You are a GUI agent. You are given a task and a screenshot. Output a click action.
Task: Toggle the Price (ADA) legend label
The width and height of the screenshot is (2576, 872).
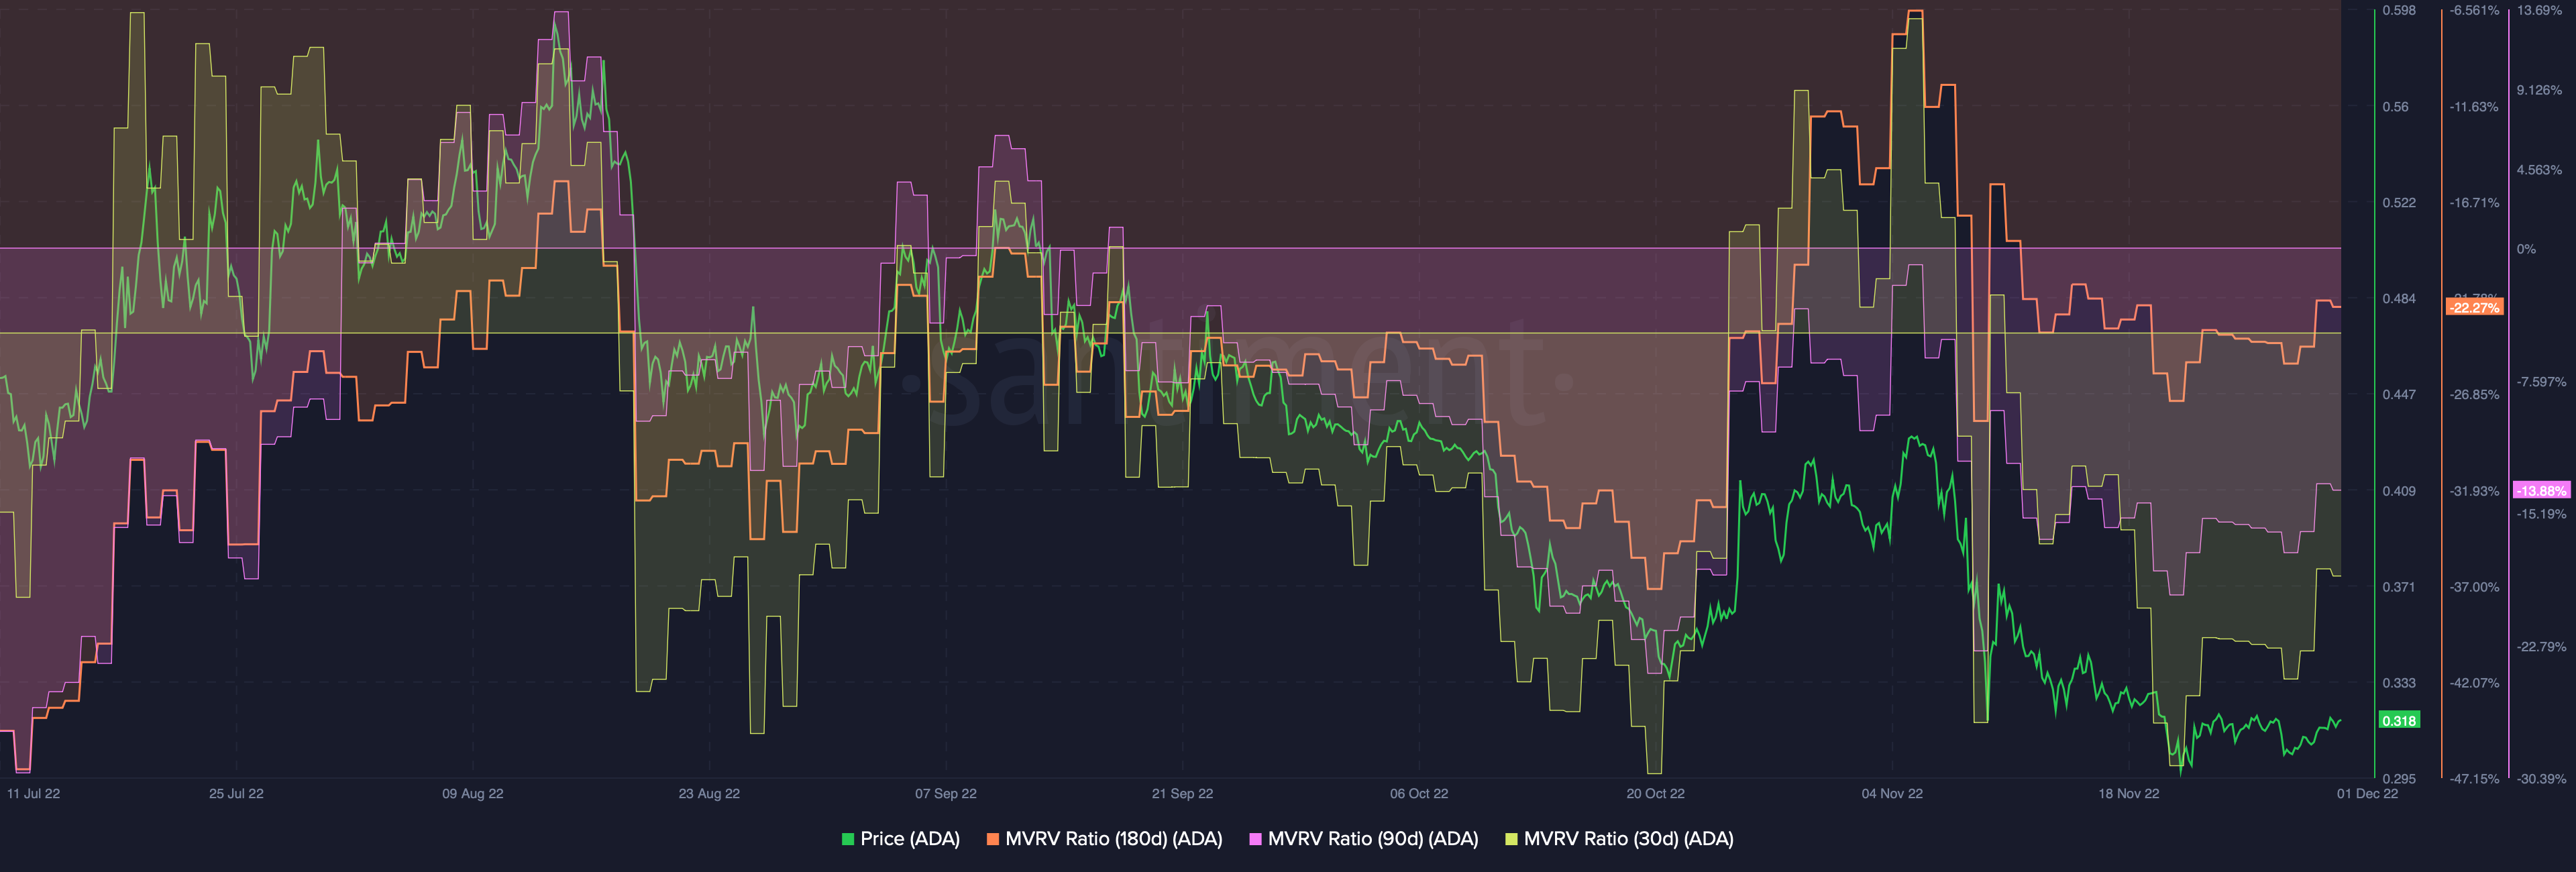click(x=909, y=839)
